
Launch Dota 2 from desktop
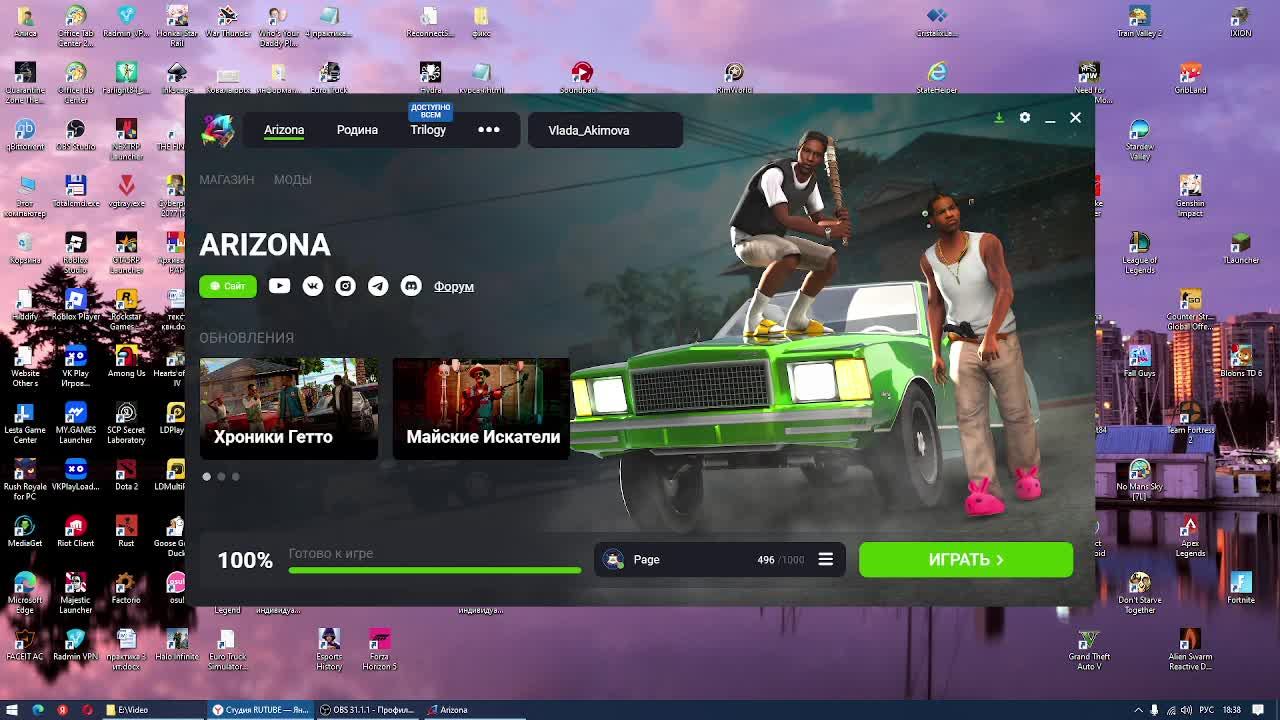pyautogui.click(x=126, y=475)
